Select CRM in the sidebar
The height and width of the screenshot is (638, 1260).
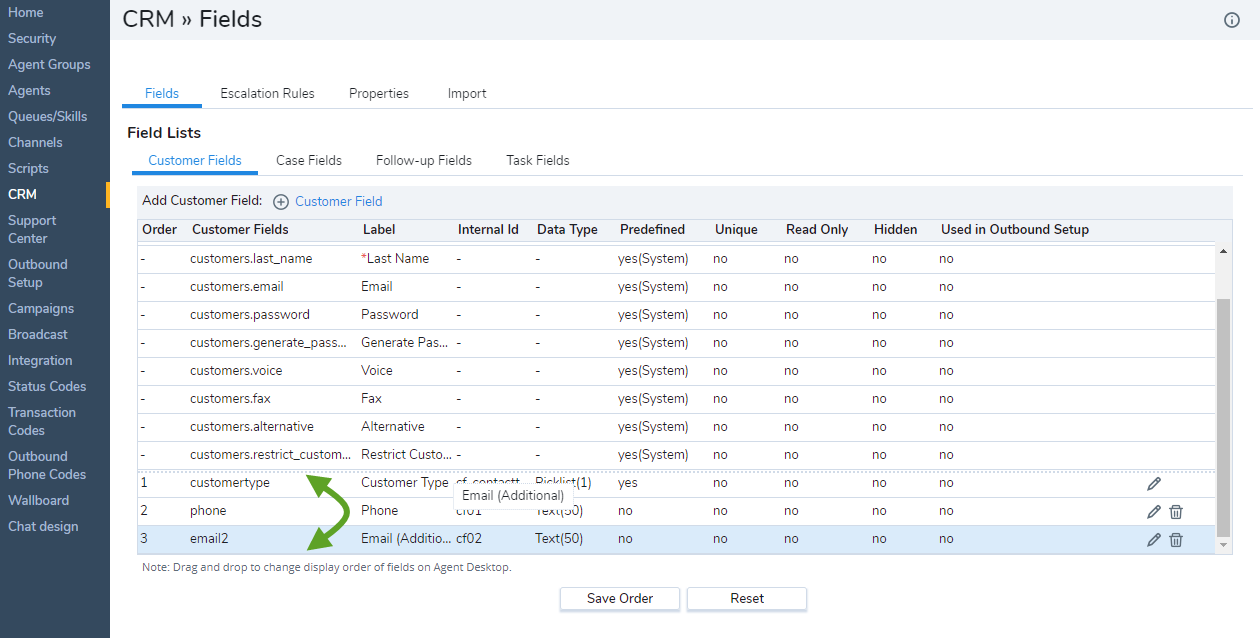[22, 194]
